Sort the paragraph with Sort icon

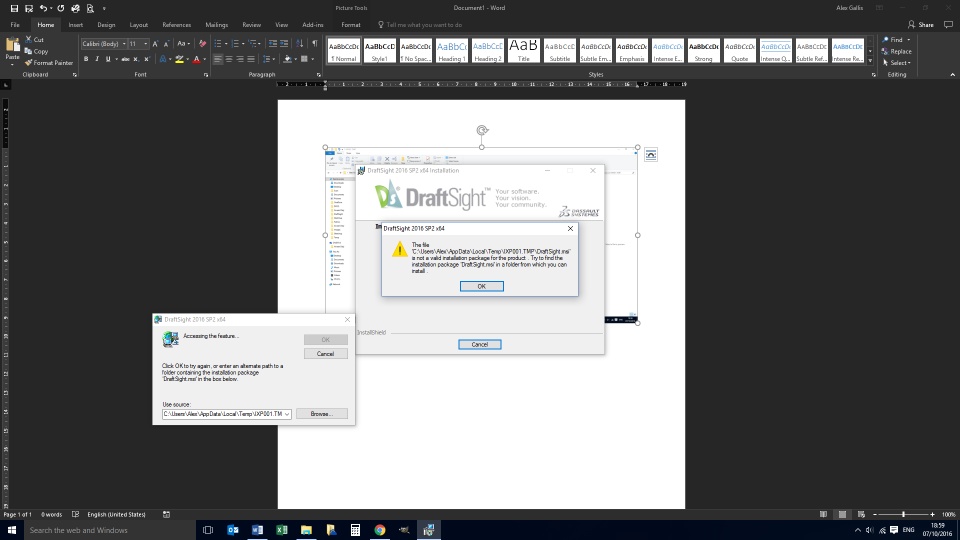(x=299, y=43)
